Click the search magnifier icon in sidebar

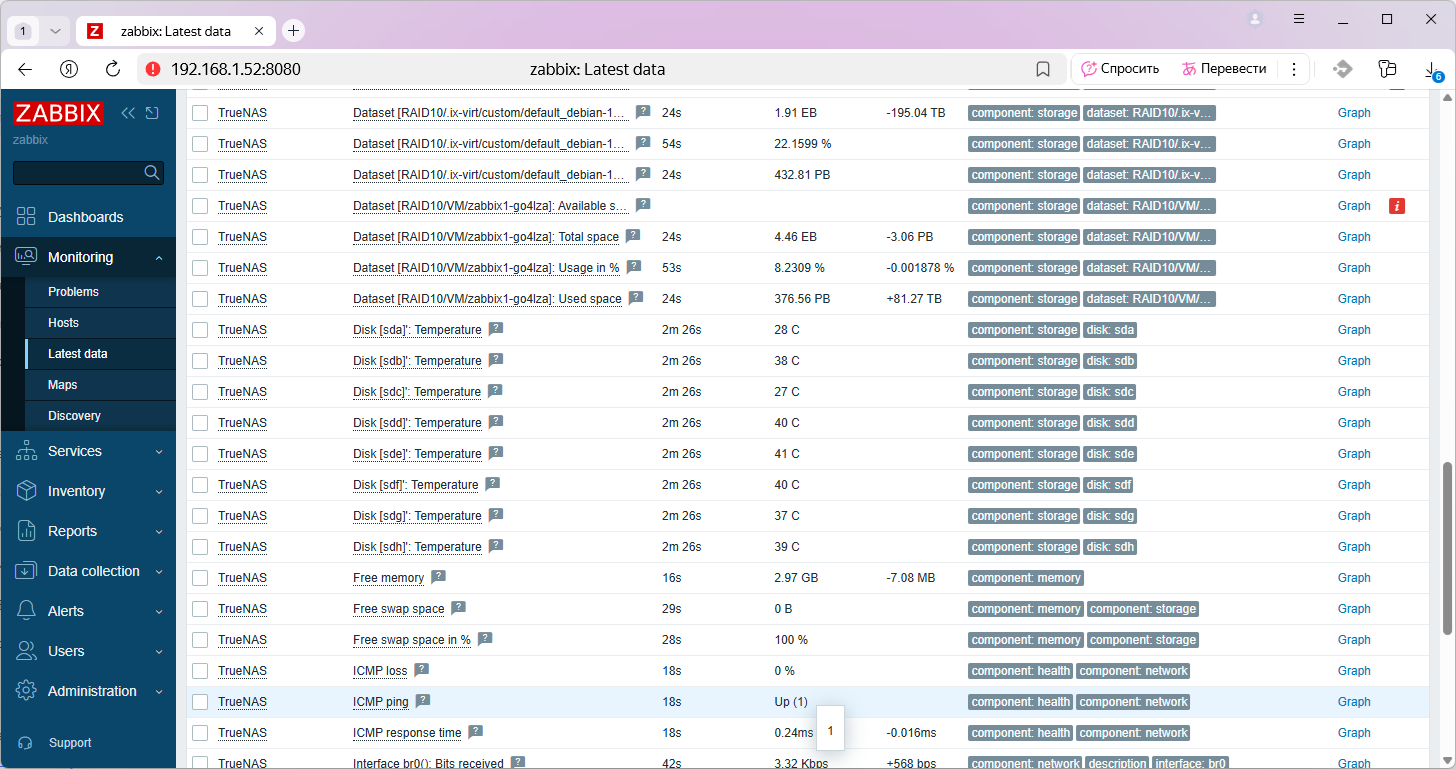tap(152, 173)
